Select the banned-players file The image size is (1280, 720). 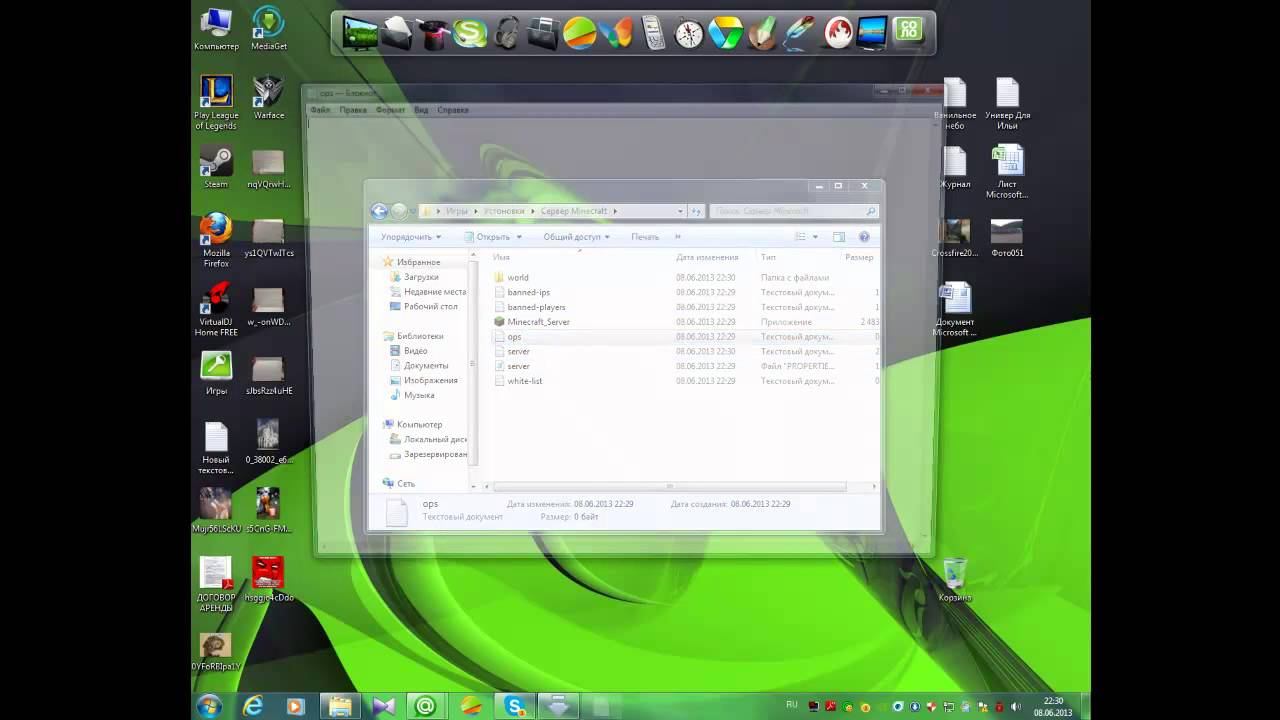536,307
